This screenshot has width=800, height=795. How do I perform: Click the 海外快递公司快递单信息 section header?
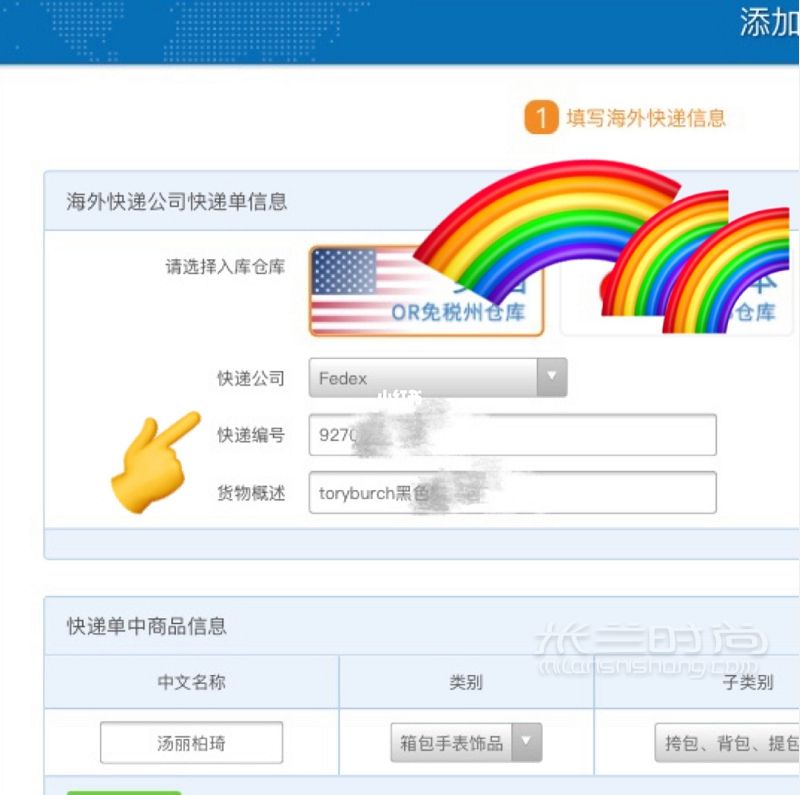tap(177, 201)
